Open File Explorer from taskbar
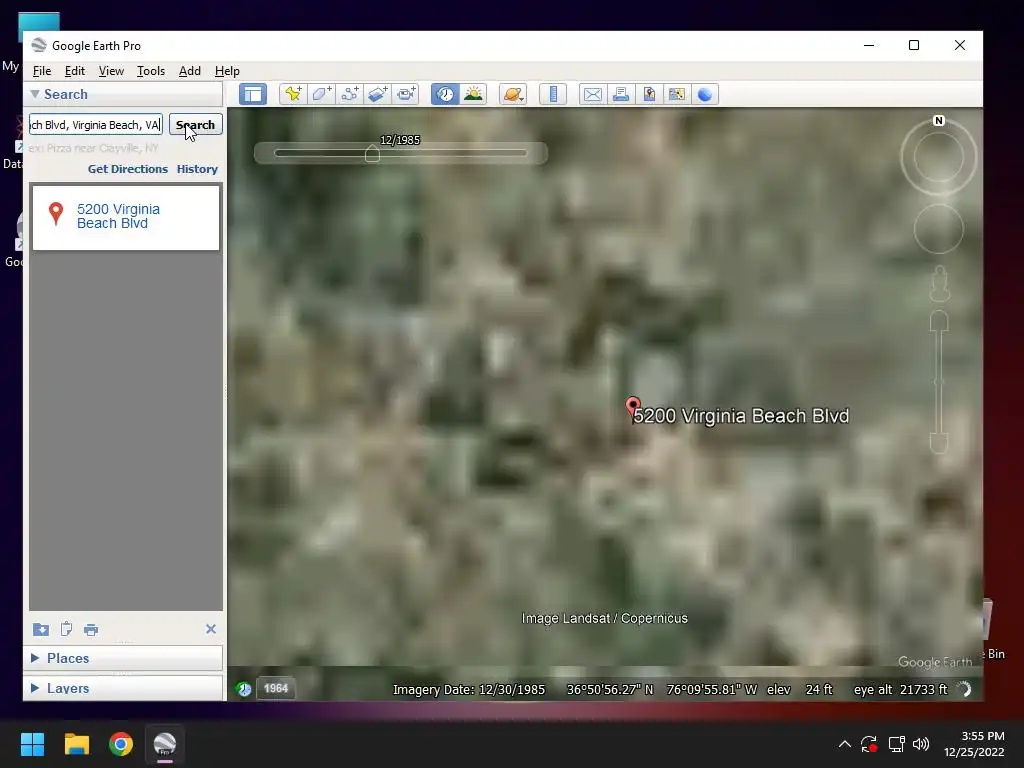The height and width of the screenshot is (768, 1024). coord(76,744)
